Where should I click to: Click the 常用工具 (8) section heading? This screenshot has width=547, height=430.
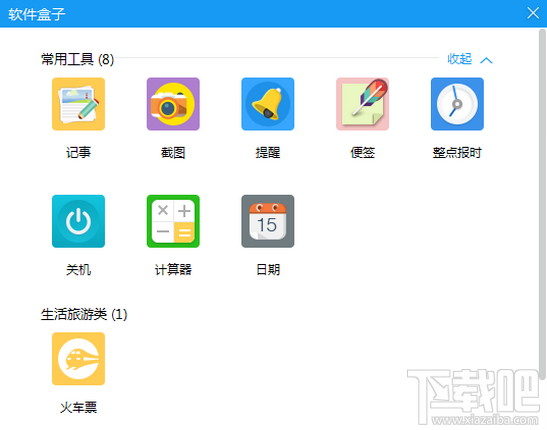(77, 59)
